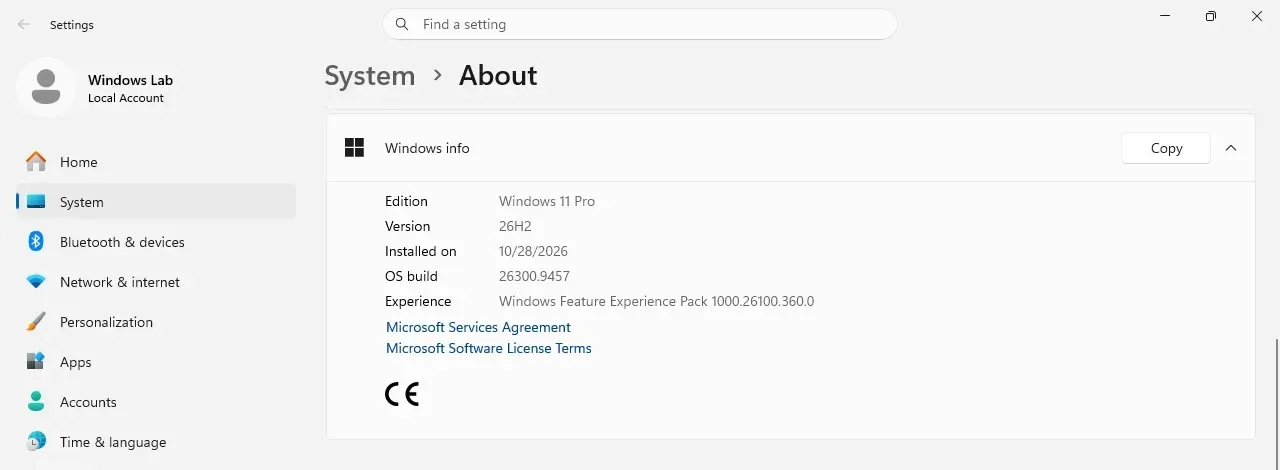Open Personalization settings
The image size is (1280, 470).
pos(156,322)
